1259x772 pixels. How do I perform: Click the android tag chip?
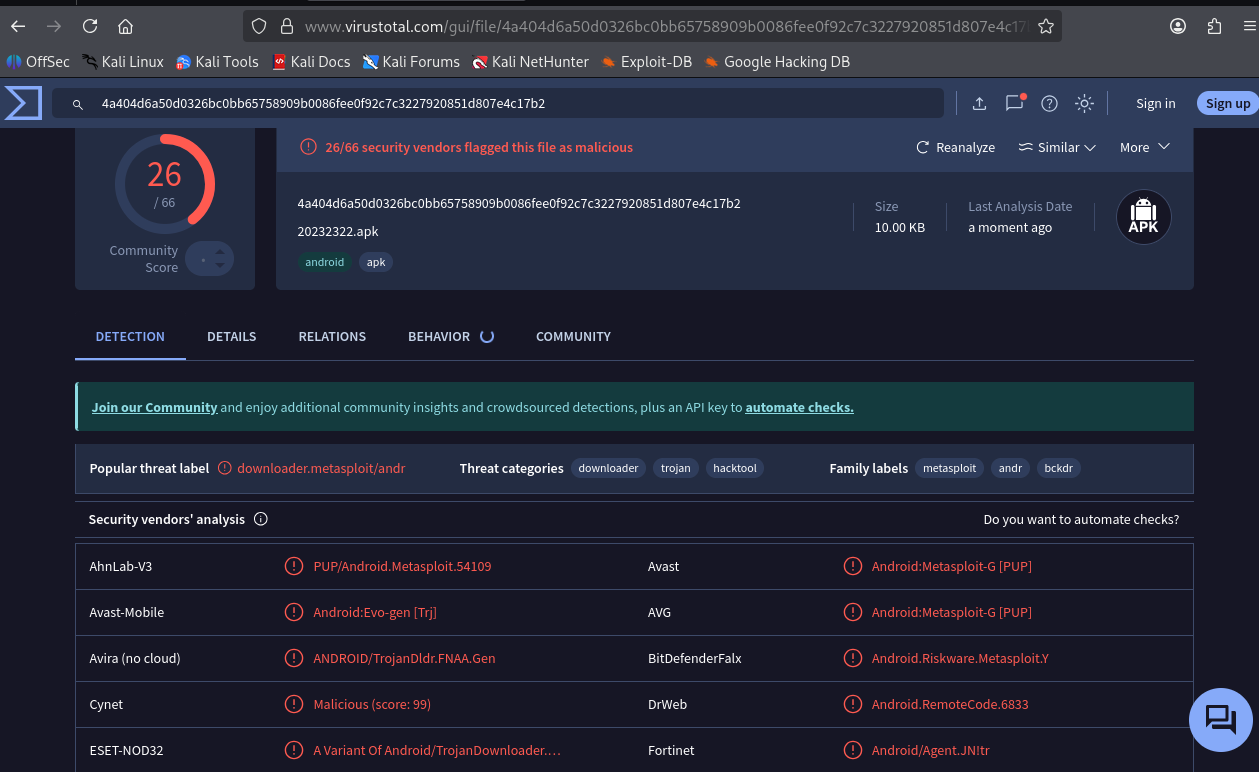(x=325, y=262)
